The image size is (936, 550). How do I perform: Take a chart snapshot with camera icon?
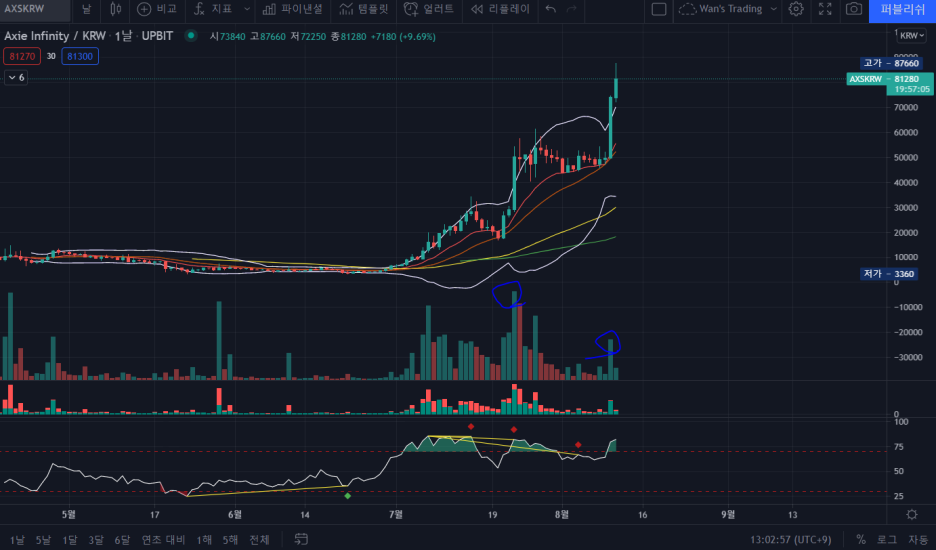854,9
